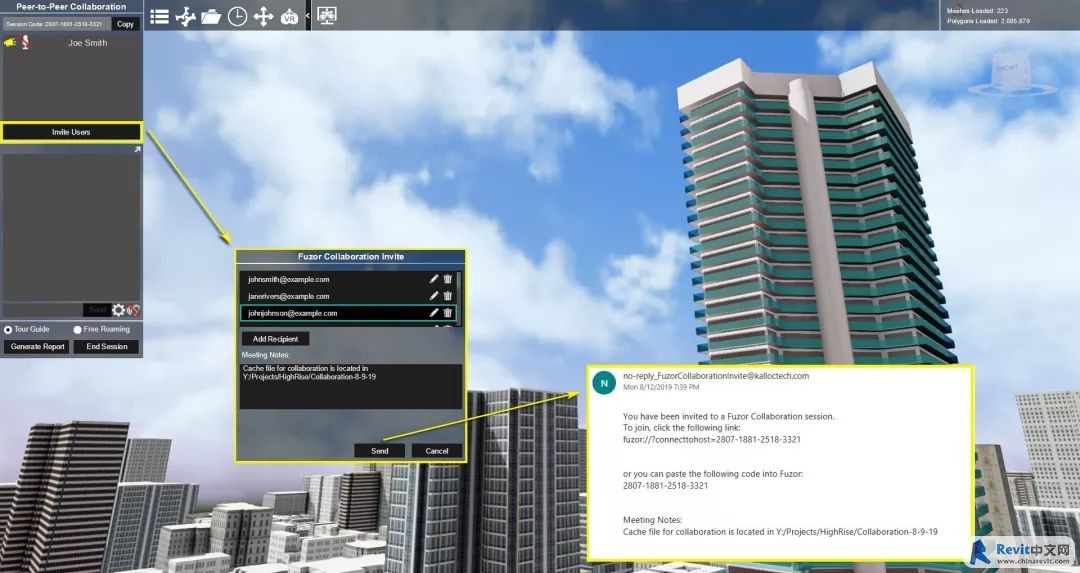This screenshot has width=1080, height=573.
Task: Copy the session code
Action: click(x=125, y=23)
